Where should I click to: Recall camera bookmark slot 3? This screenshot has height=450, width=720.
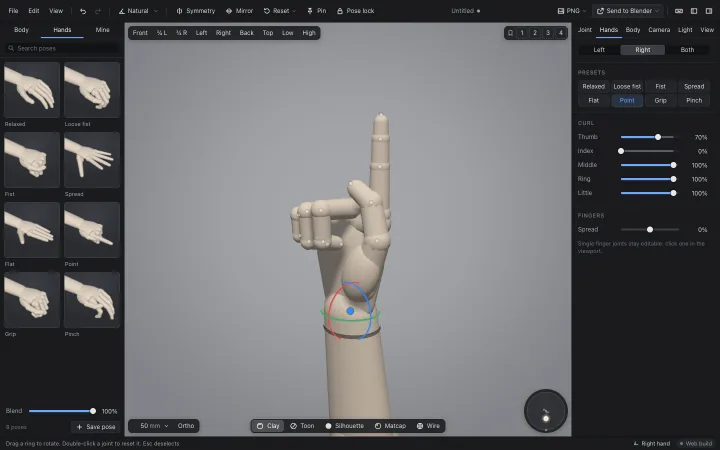tap(548, 33)
